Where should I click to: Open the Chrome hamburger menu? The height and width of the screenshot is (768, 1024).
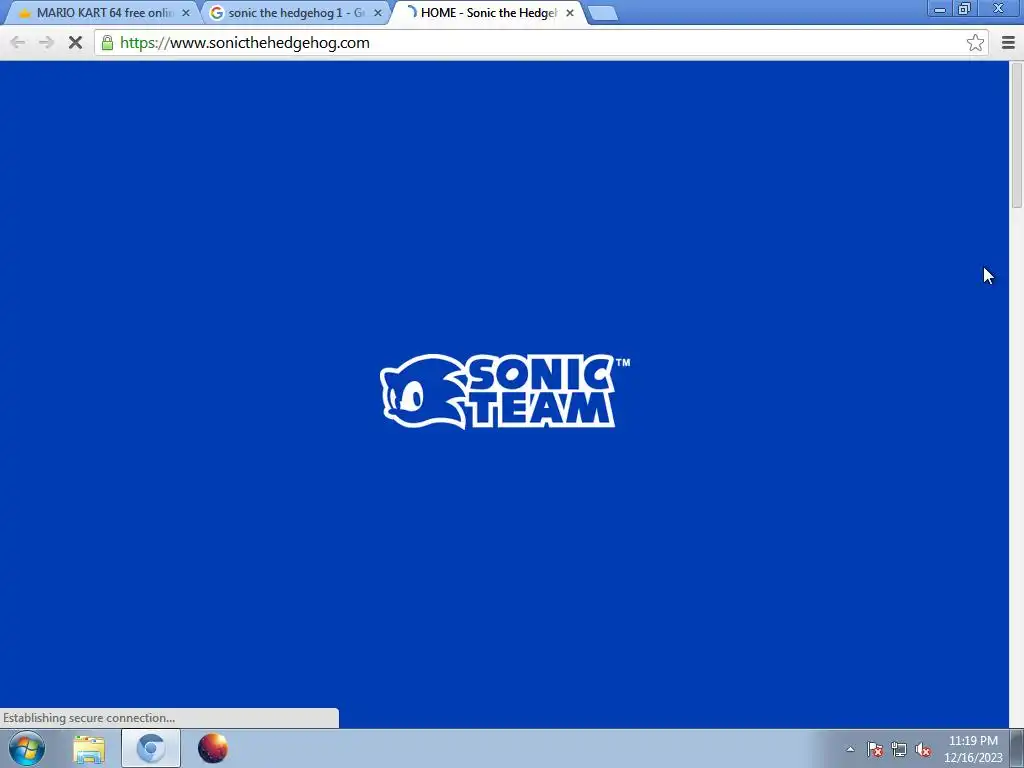[x=1008, y=43]
